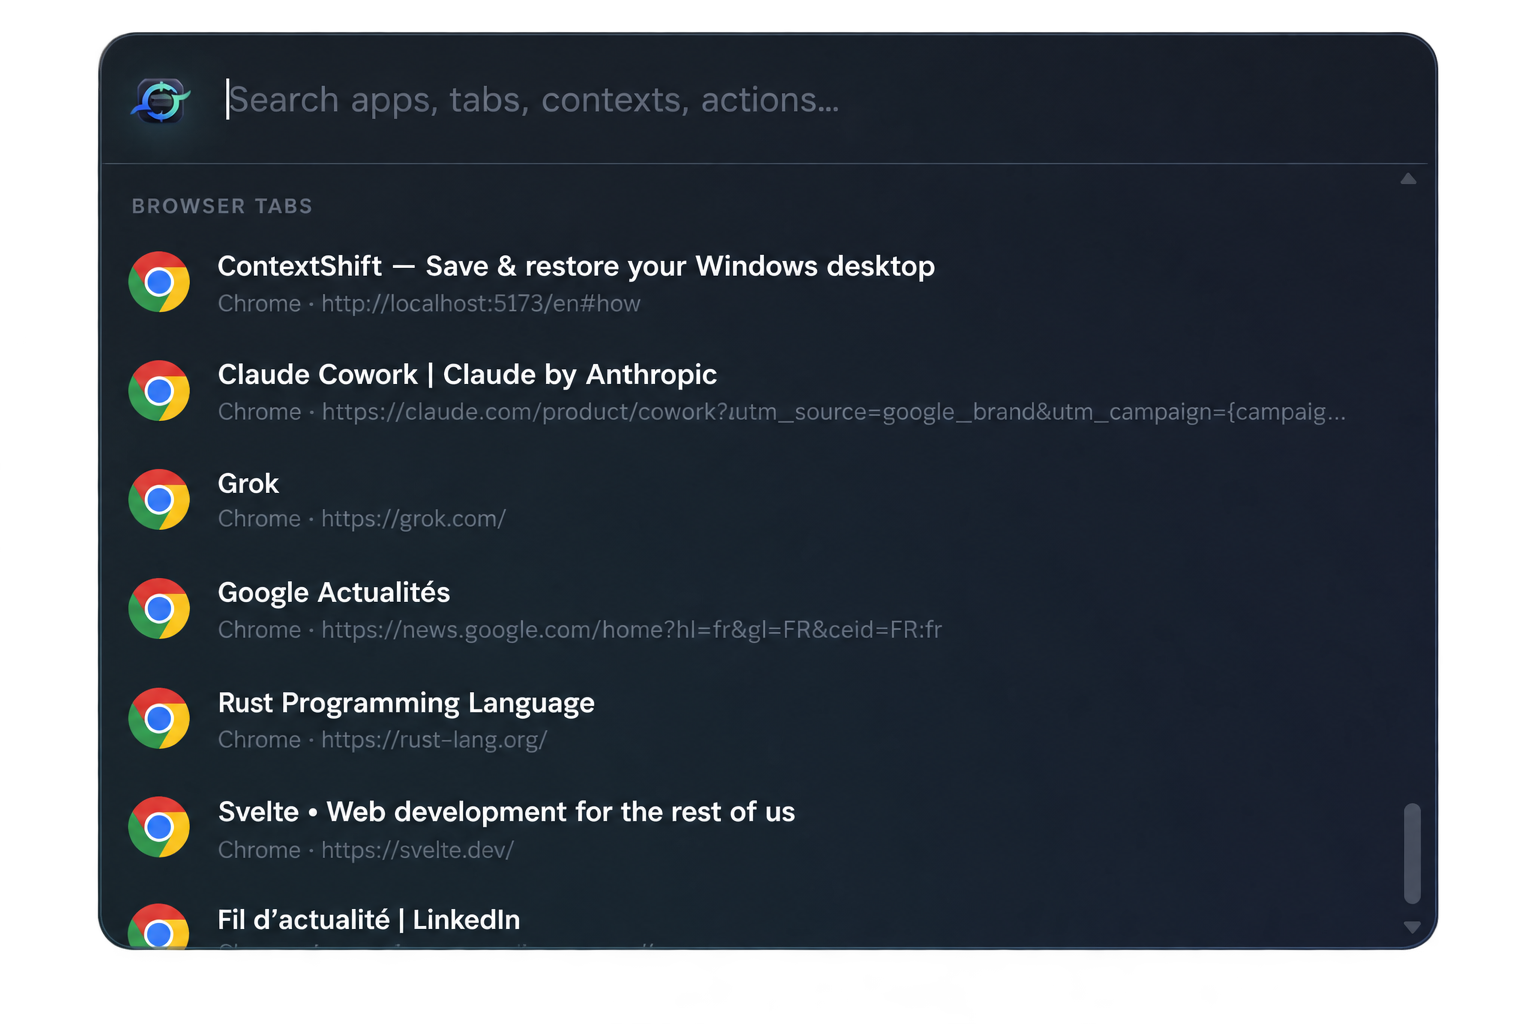1536x1024 pixels.
Task: Click the results list scrollbar thumb
Action: [x=1412, y=853]
